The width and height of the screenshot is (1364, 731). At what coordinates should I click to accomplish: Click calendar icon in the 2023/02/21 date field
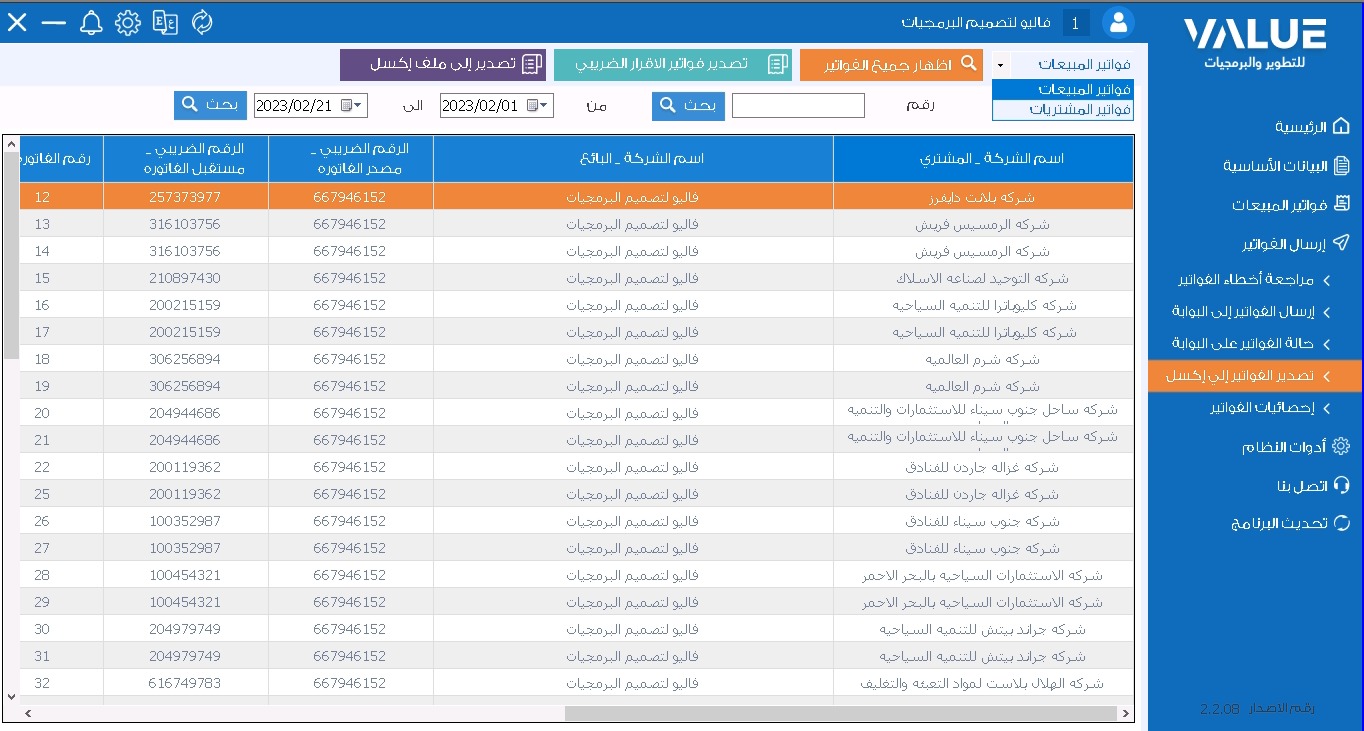coord(347,105)
